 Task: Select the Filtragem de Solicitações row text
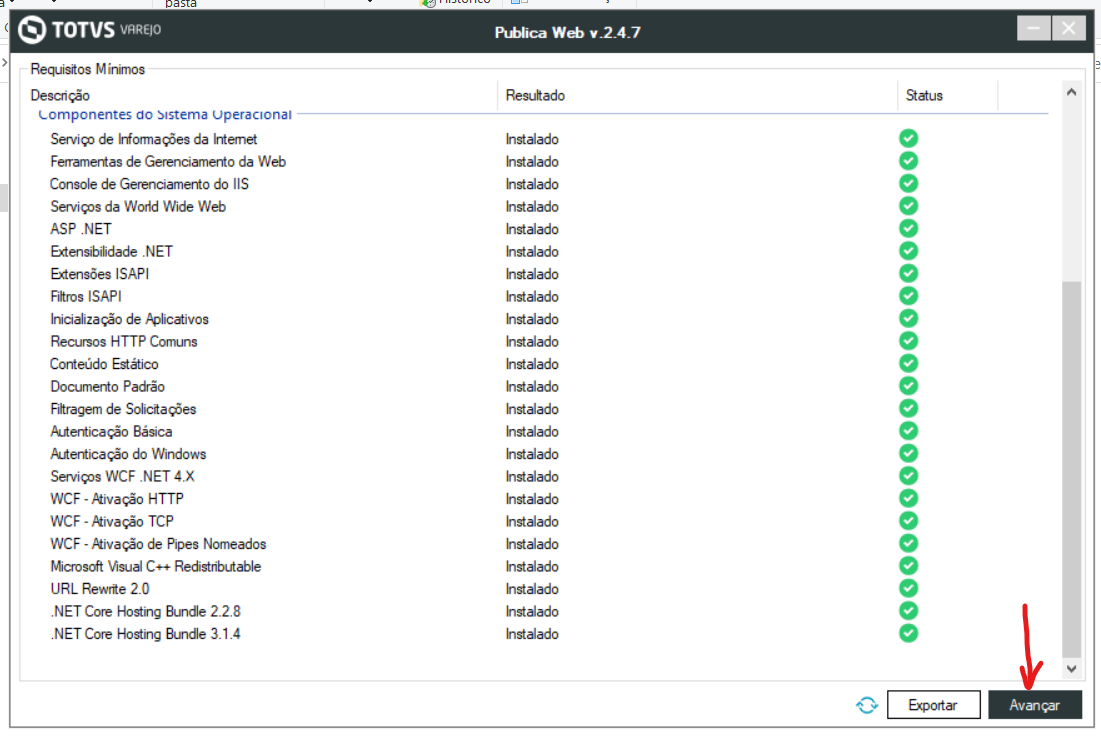123,409
